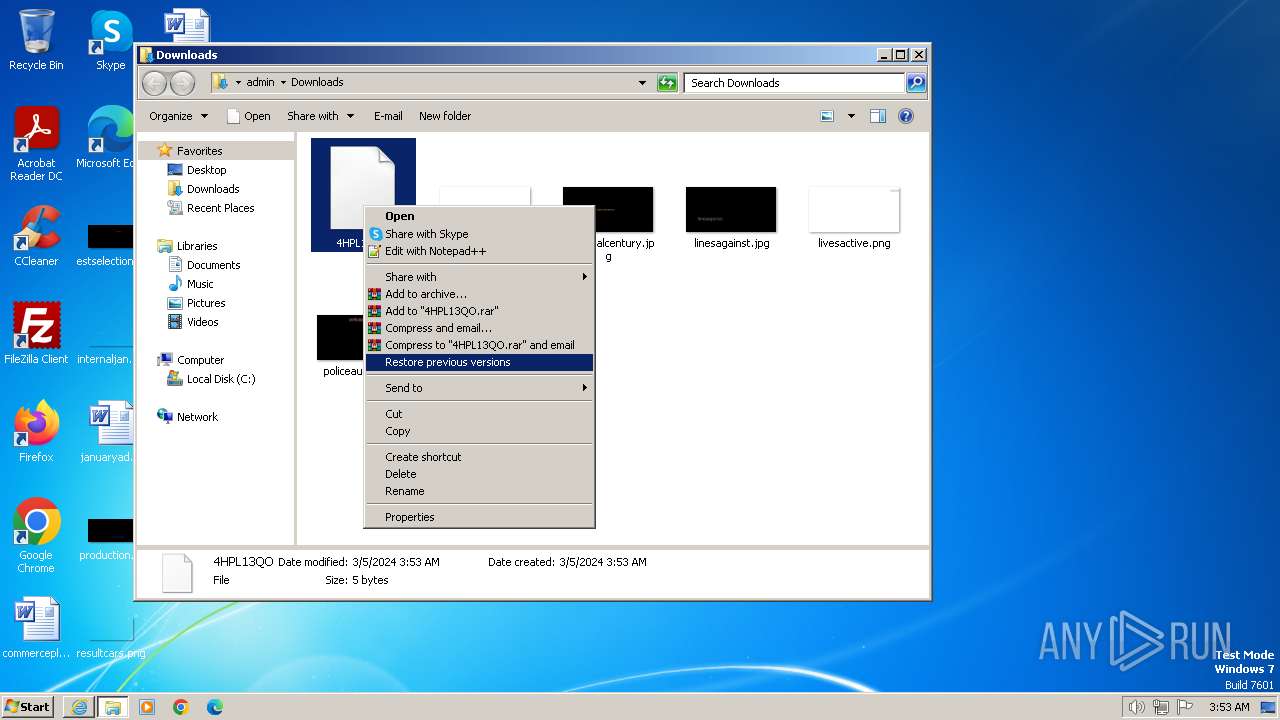Click the Action Center flag icon
The height and width of the screenshot is (720, 1280).
point(1185,707)
